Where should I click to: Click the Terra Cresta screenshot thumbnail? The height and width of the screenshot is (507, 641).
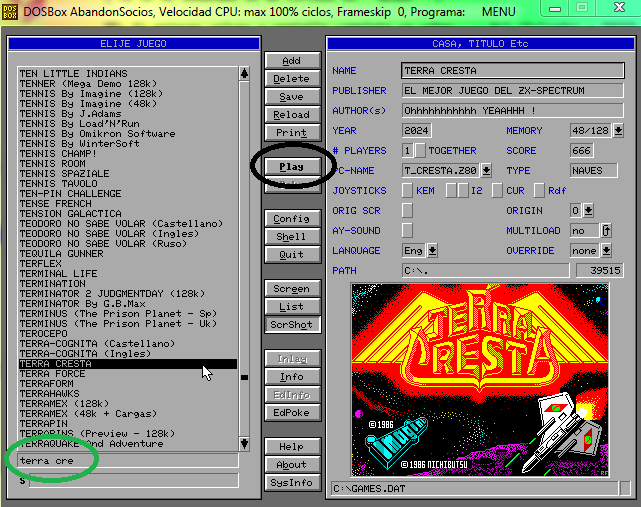pyautogui.click(x=480, y=380)
